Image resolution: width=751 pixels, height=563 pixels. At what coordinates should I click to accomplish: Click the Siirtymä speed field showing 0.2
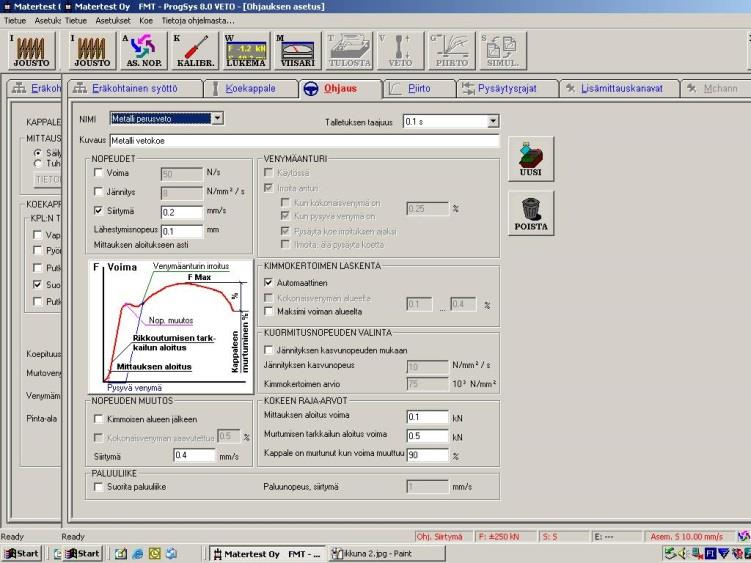point(182,212)
